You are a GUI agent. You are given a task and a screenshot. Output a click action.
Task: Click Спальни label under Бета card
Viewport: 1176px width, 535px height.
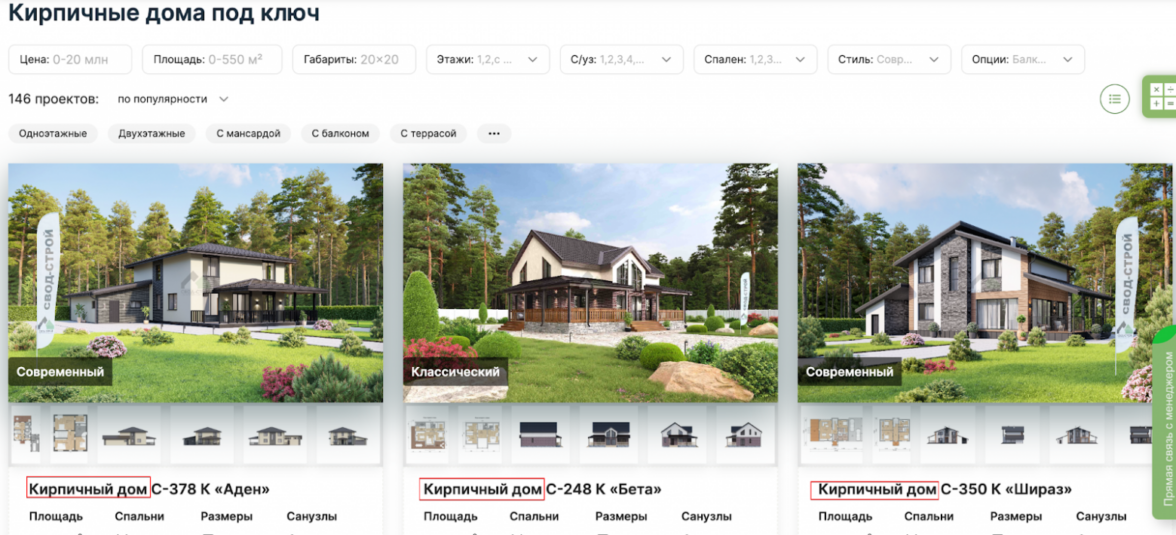[534, 516]
